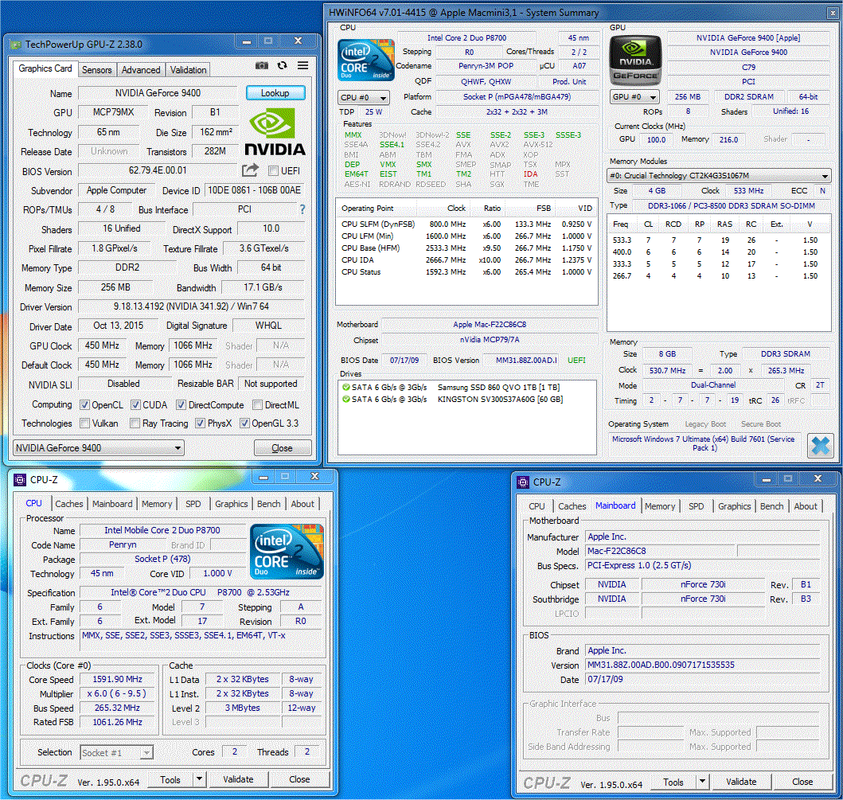Click the blue X close icon in HWiNFO summary
This screenshot has width=843, height=800.
coord(820,446)
